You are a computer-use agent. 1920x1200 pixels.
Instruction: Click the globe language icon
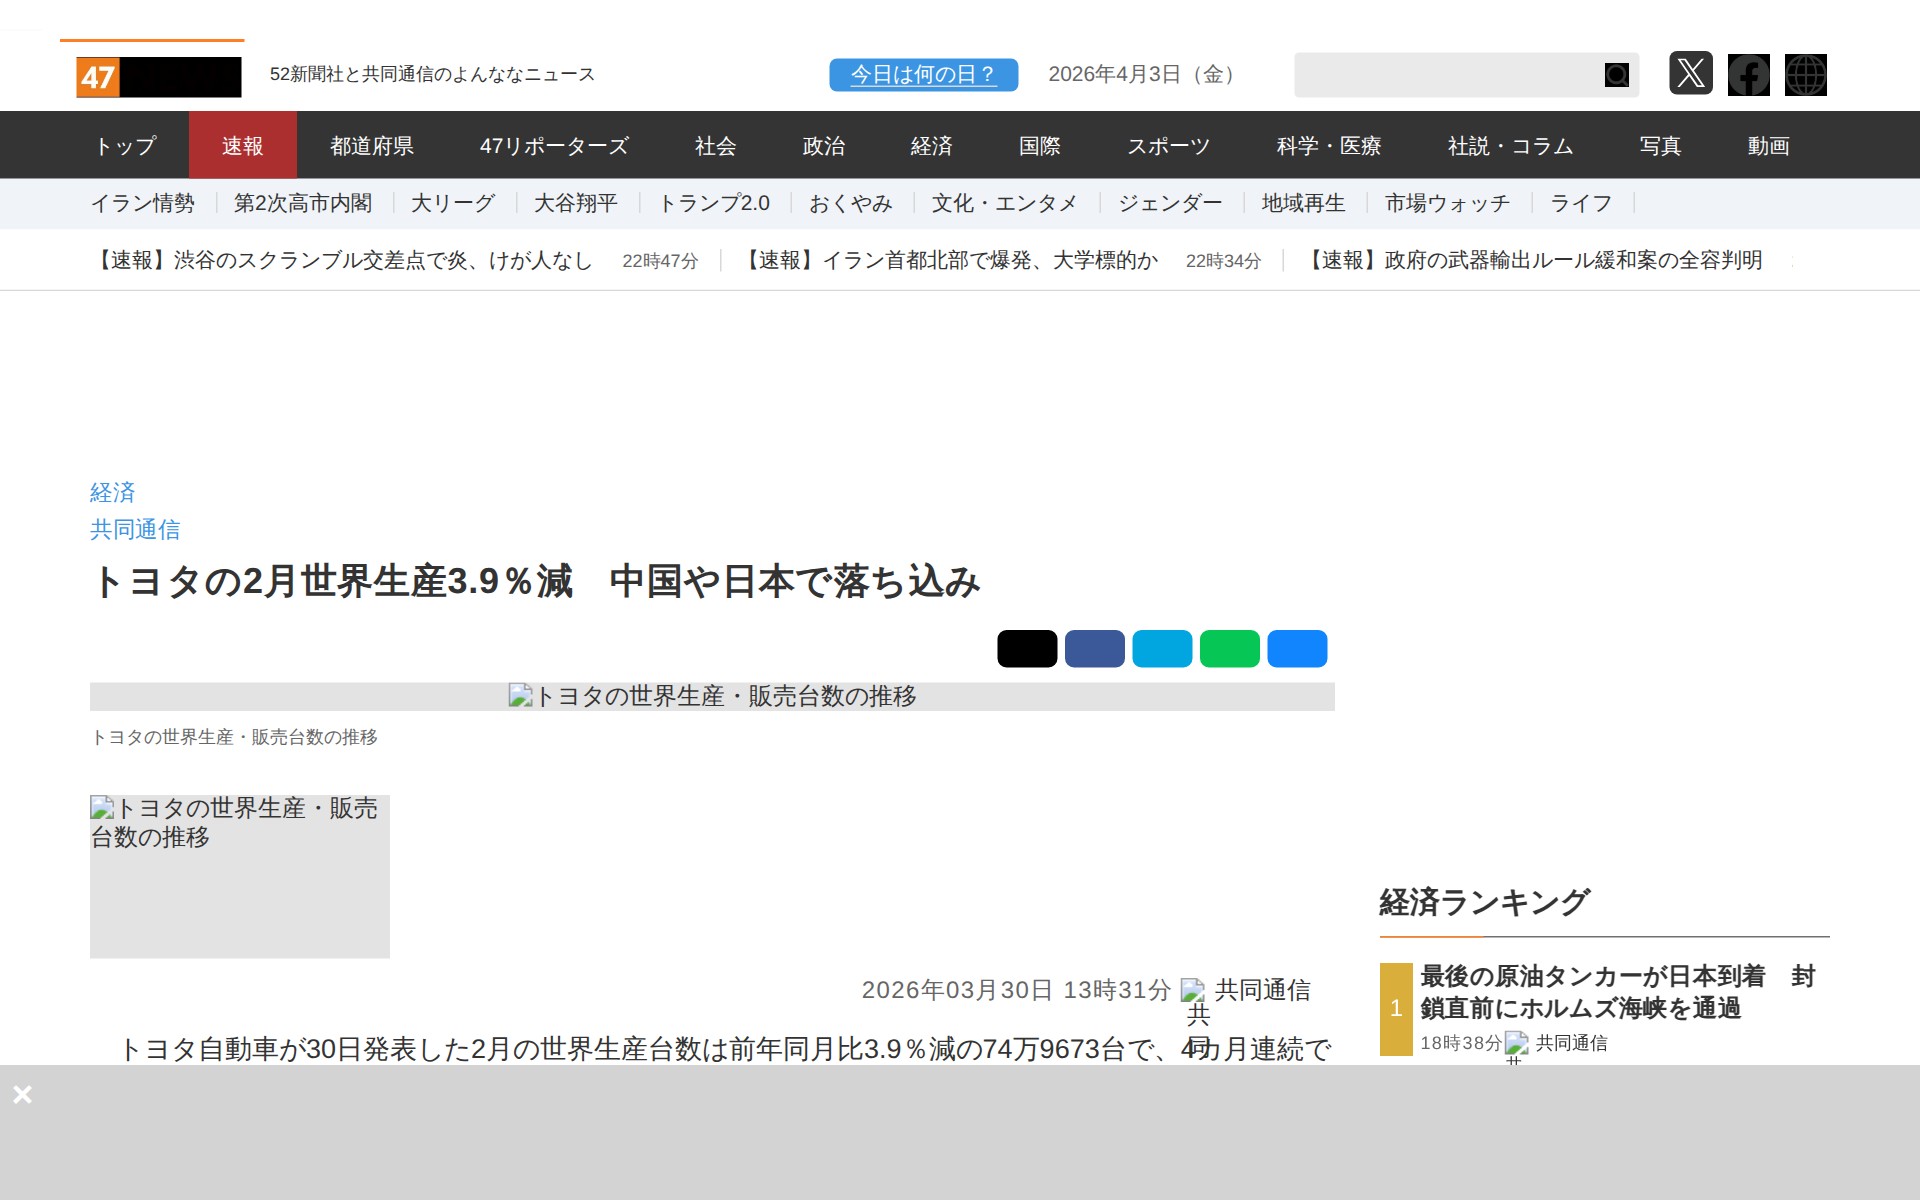pos(1805,75)
